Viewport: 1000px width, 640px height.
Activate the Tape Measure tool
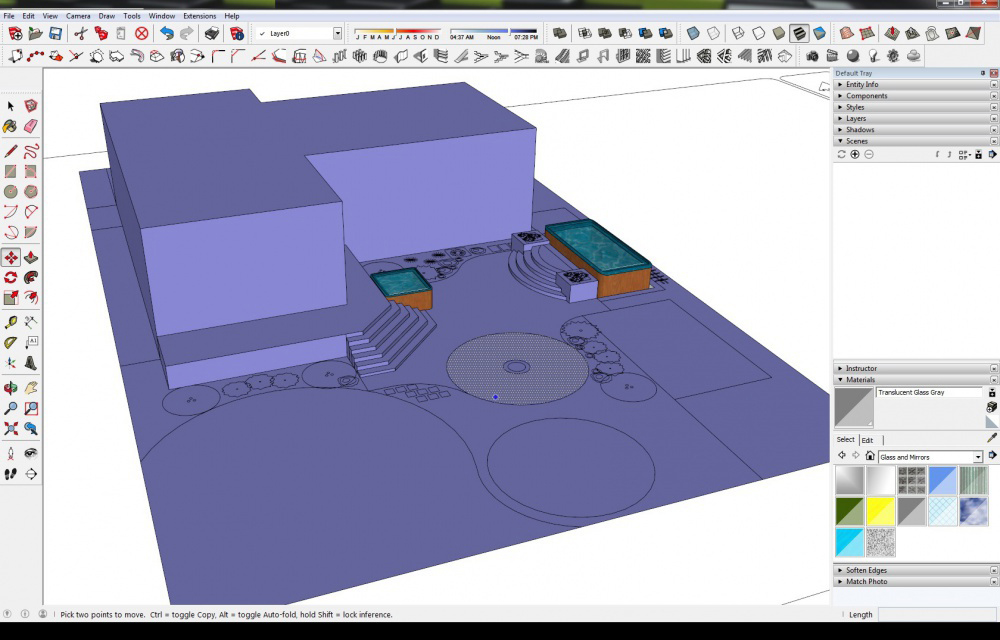[11, 323]
